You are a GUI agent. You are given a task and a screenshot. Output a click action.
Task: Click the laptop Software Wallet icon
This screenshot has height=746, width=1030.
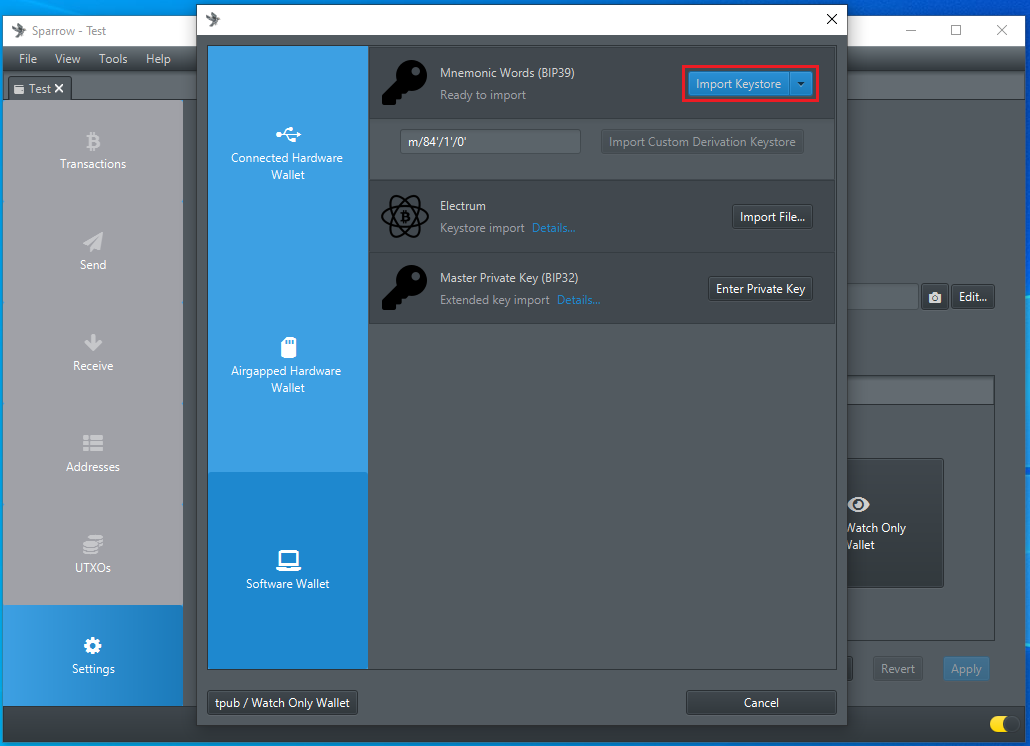[288, 560]
